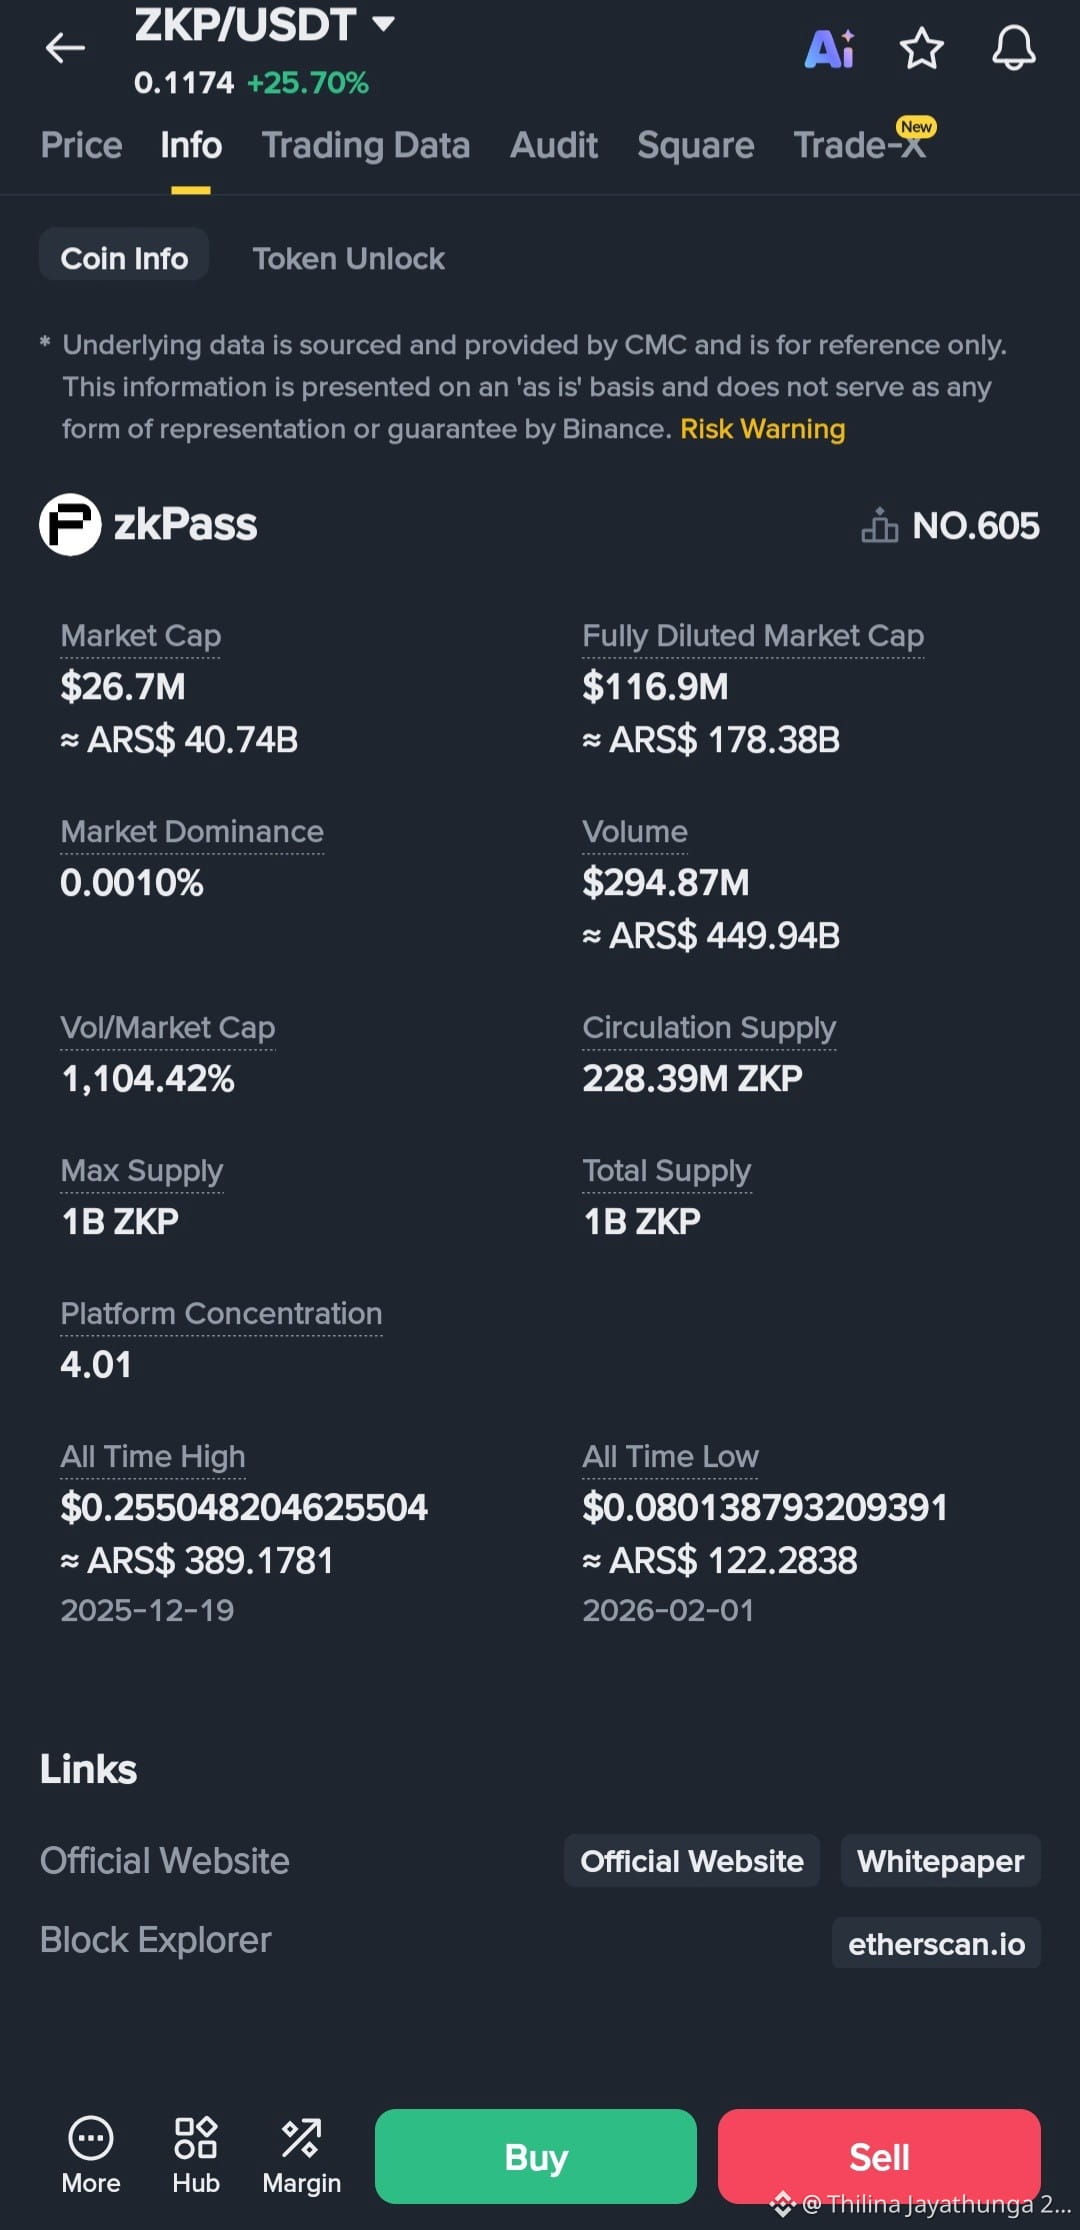Switch to the Trading Data tab
1080x2230 pixels.
click(x=366, y=146)
